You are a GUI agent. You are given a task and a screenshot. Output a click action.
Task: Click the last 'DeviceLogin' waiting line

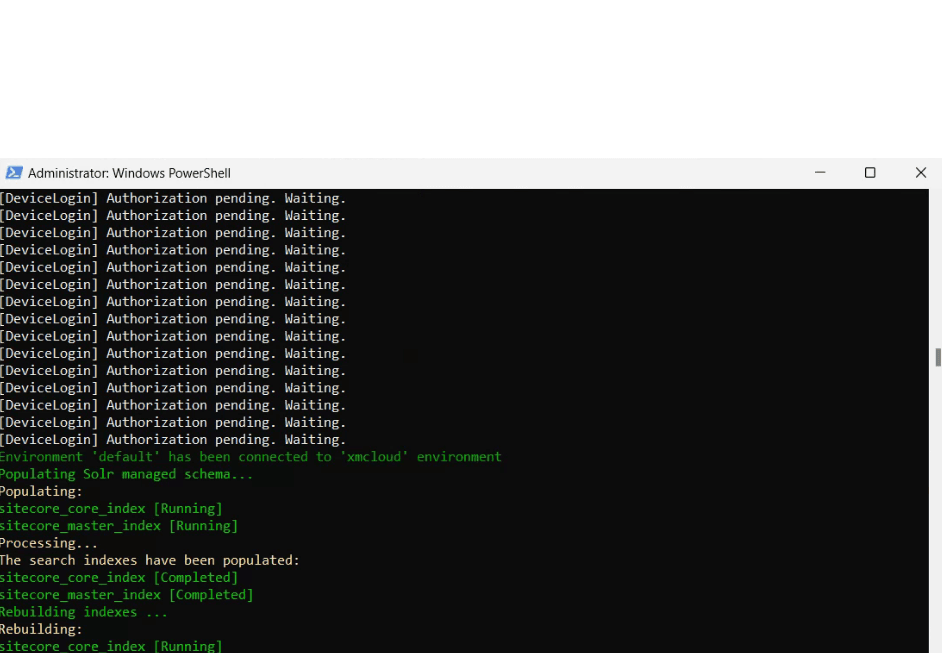(x=172, y=439)
